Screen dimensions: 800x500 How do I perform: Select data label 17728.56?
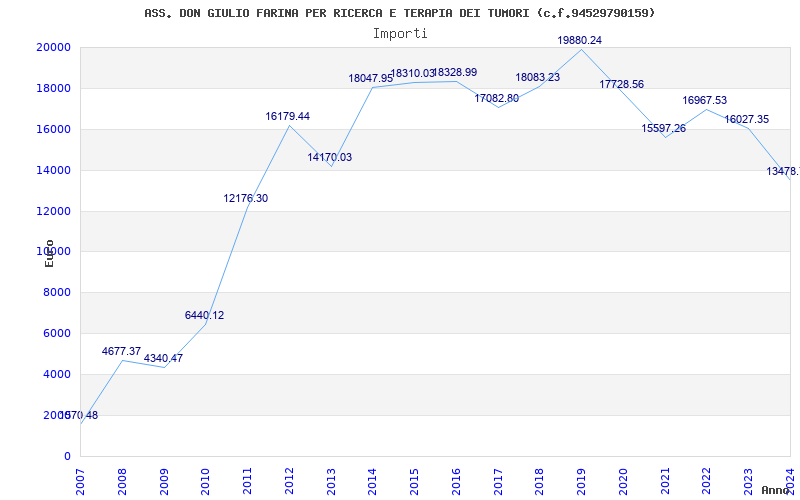coord(621,85)
